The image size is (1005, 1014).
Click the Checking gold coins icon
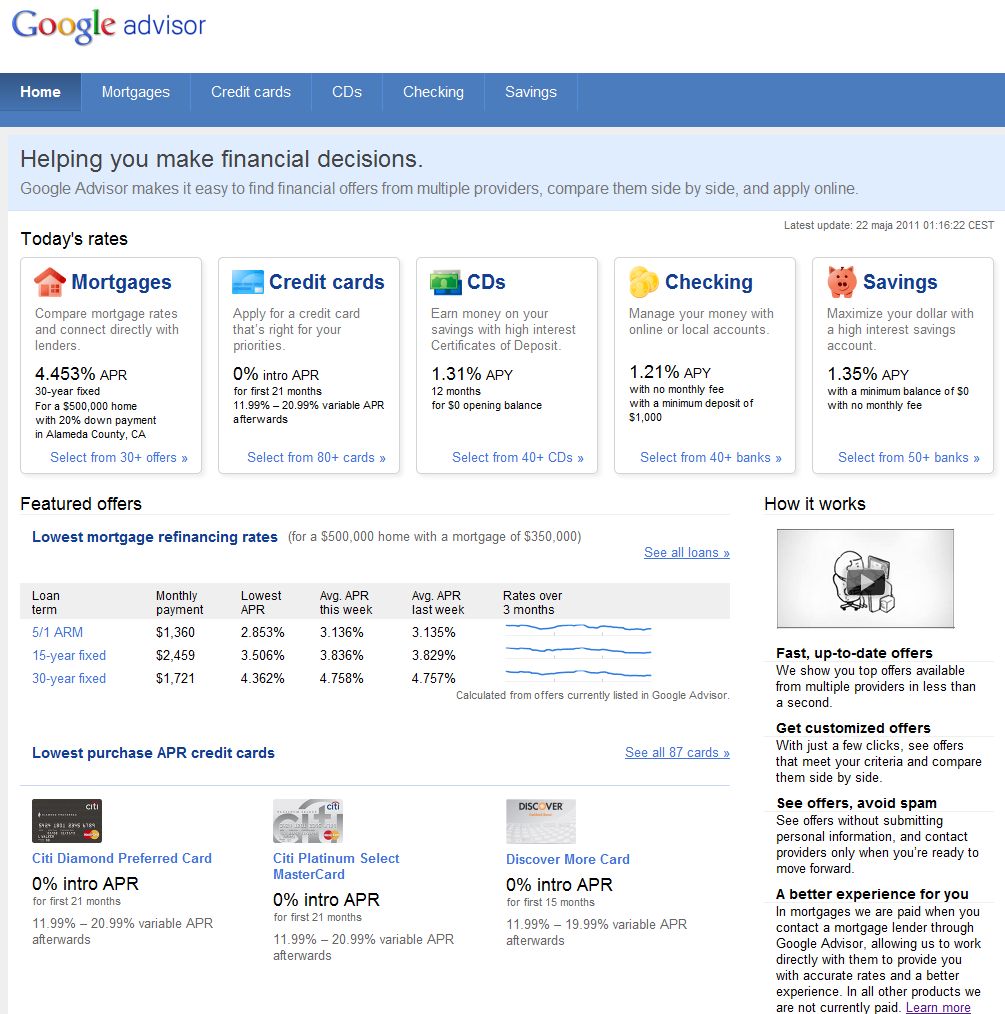tap(643, 282)
